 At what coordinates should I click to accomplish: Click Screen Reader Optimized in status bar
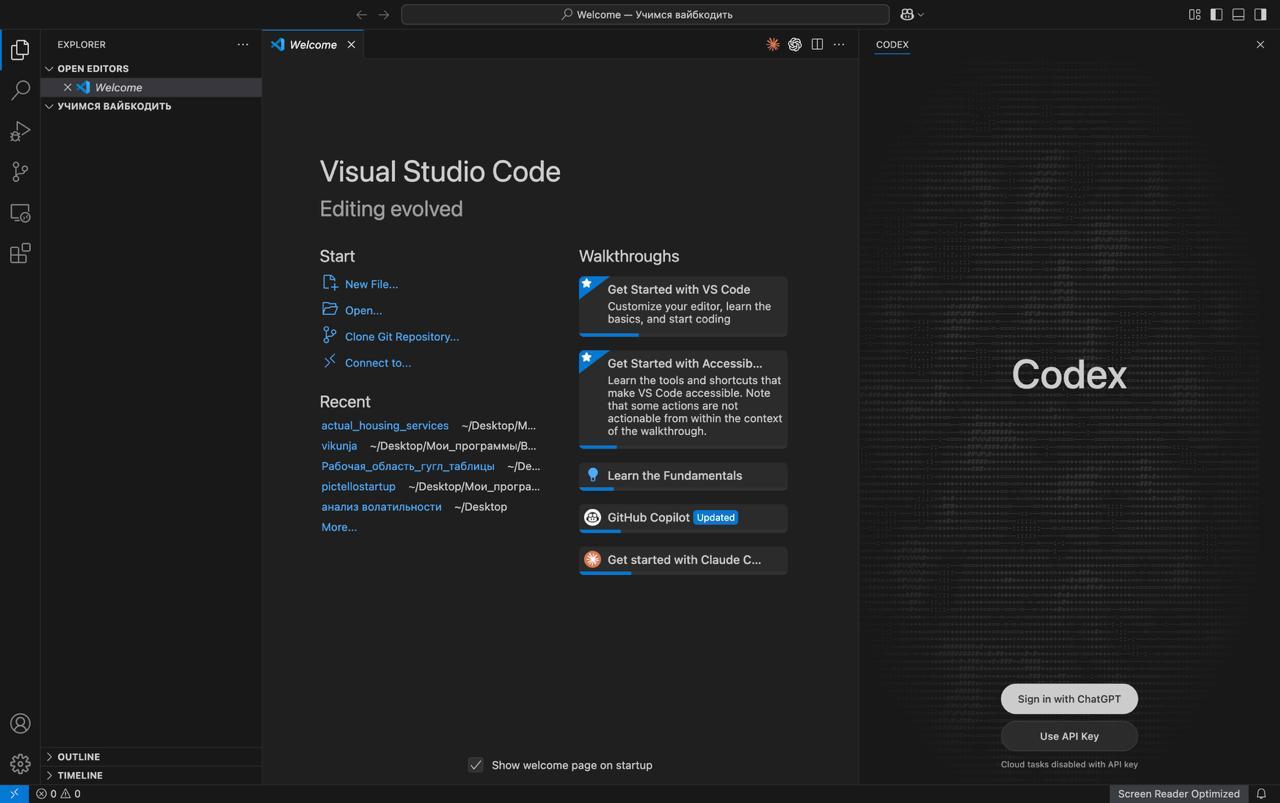pos(1179,794)
